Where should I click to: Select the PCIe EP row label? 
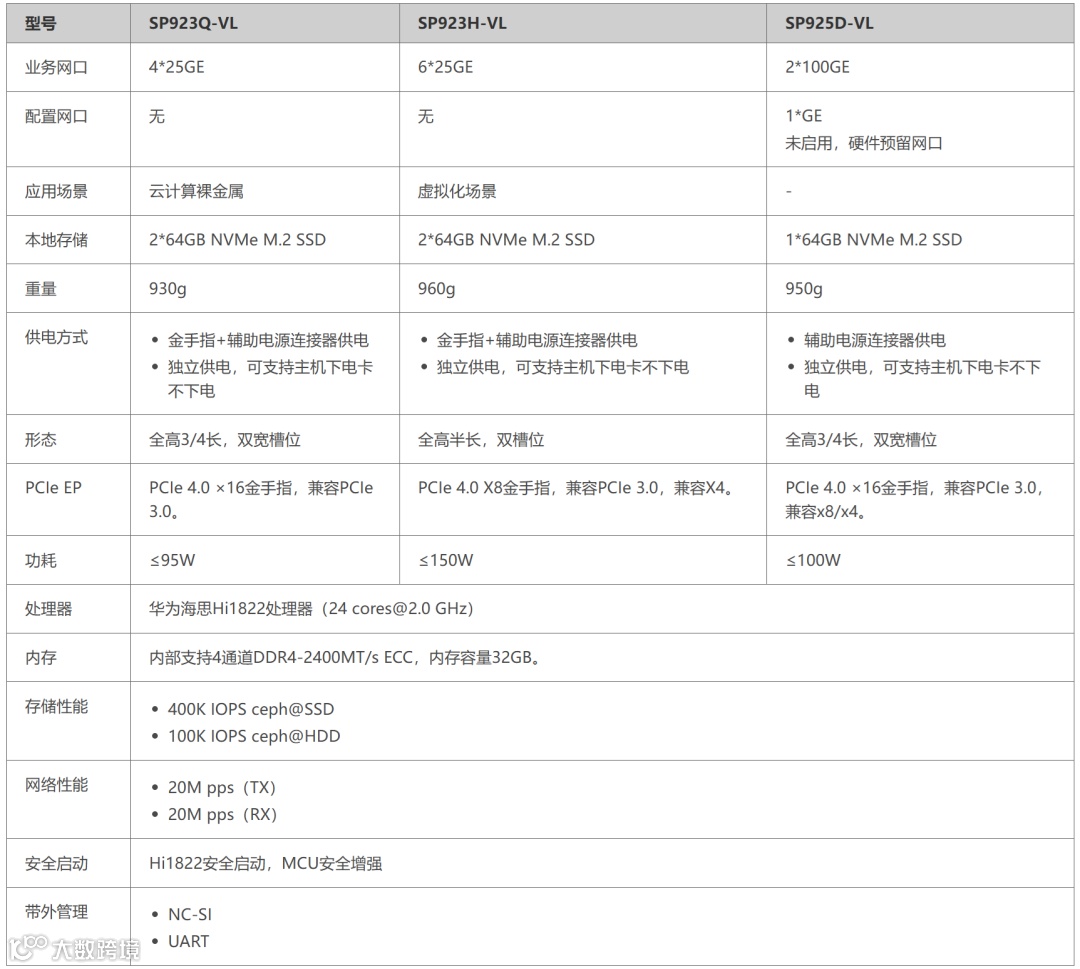pos(53,488)
